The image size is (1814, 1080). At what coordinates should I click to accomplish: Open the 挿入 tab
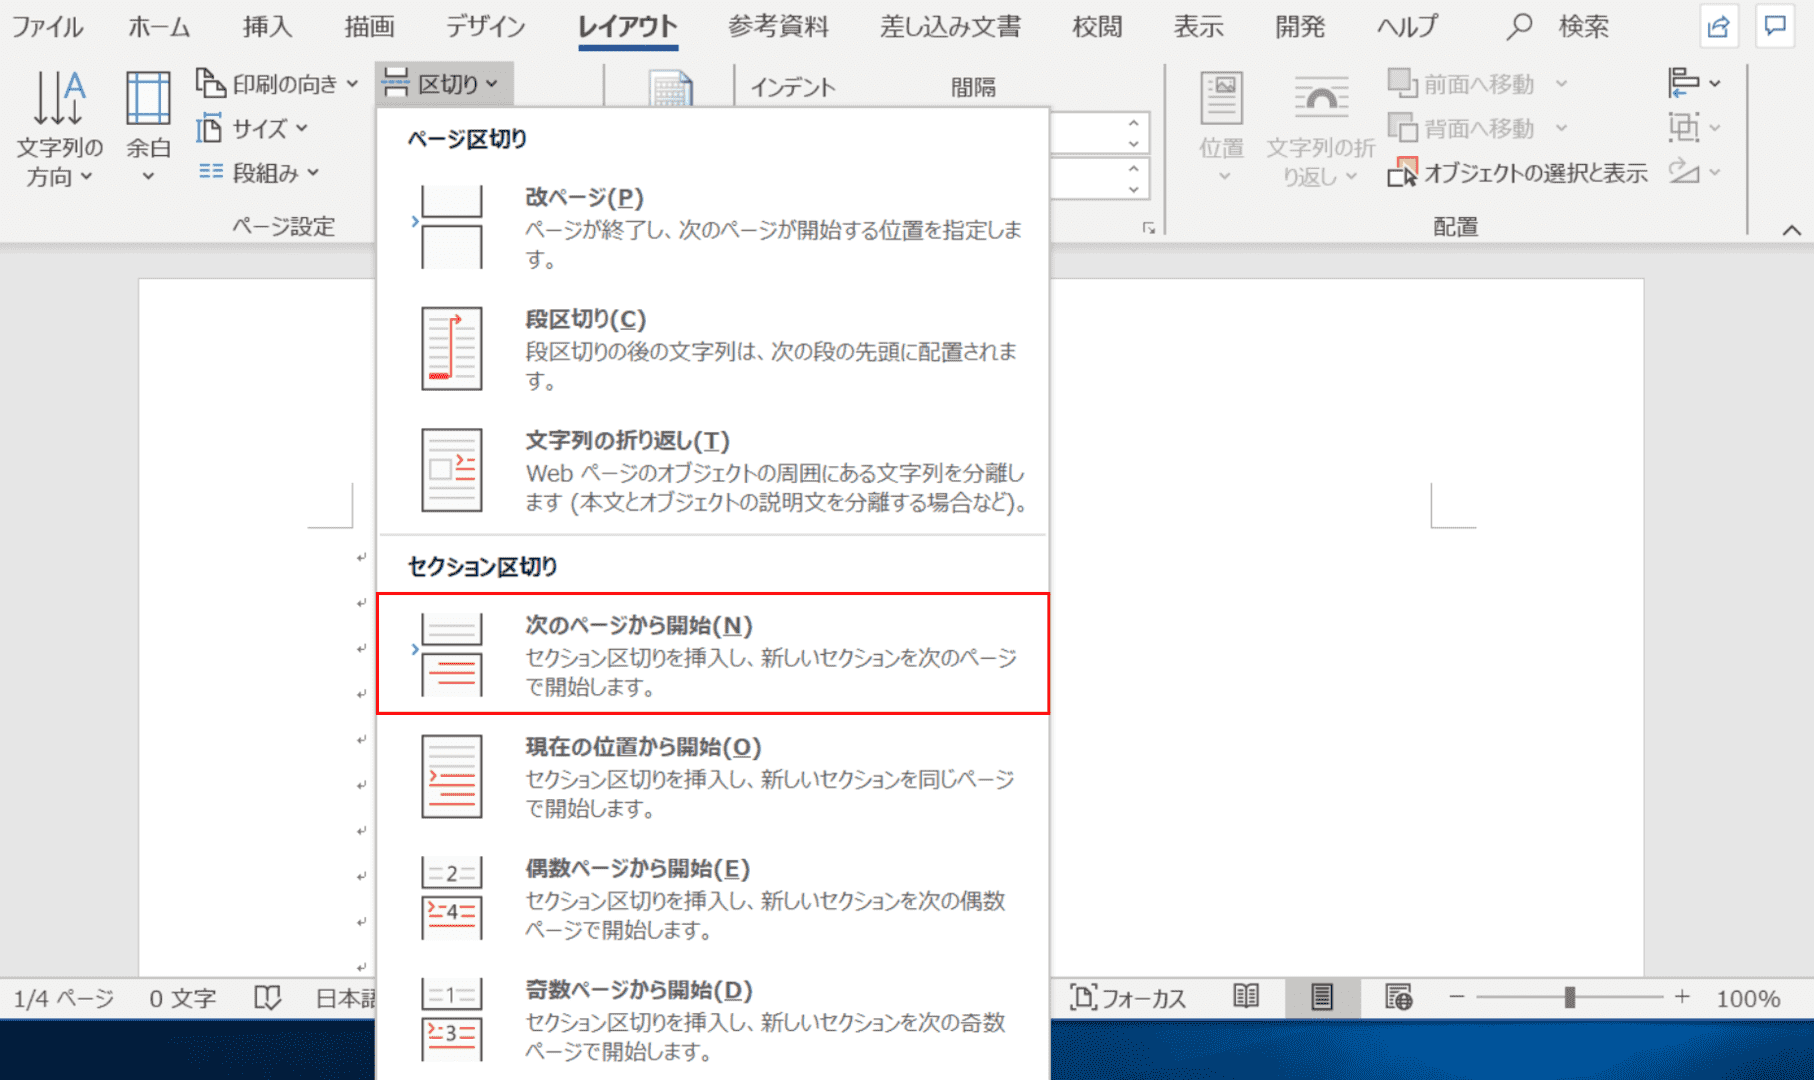[268, 26]
